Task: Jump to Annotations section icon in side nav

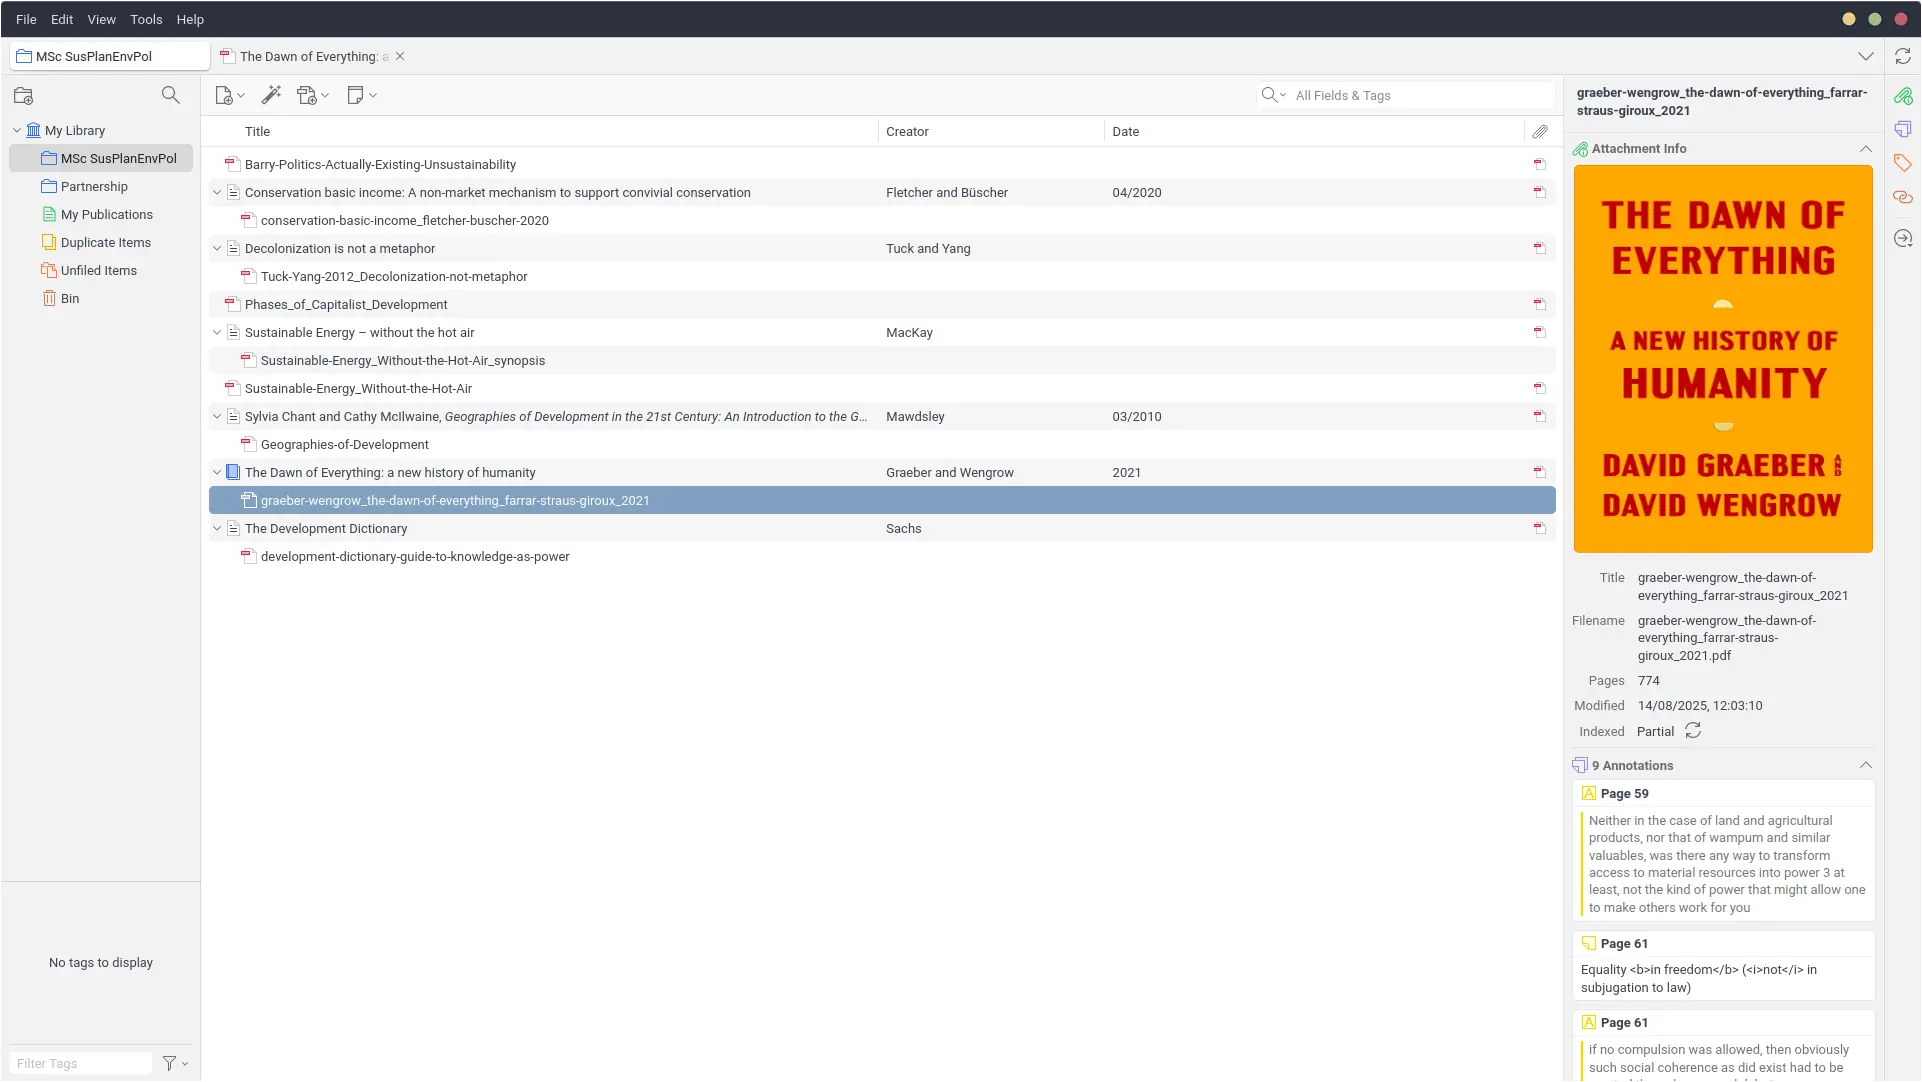Action: [x=1903, y=129]
